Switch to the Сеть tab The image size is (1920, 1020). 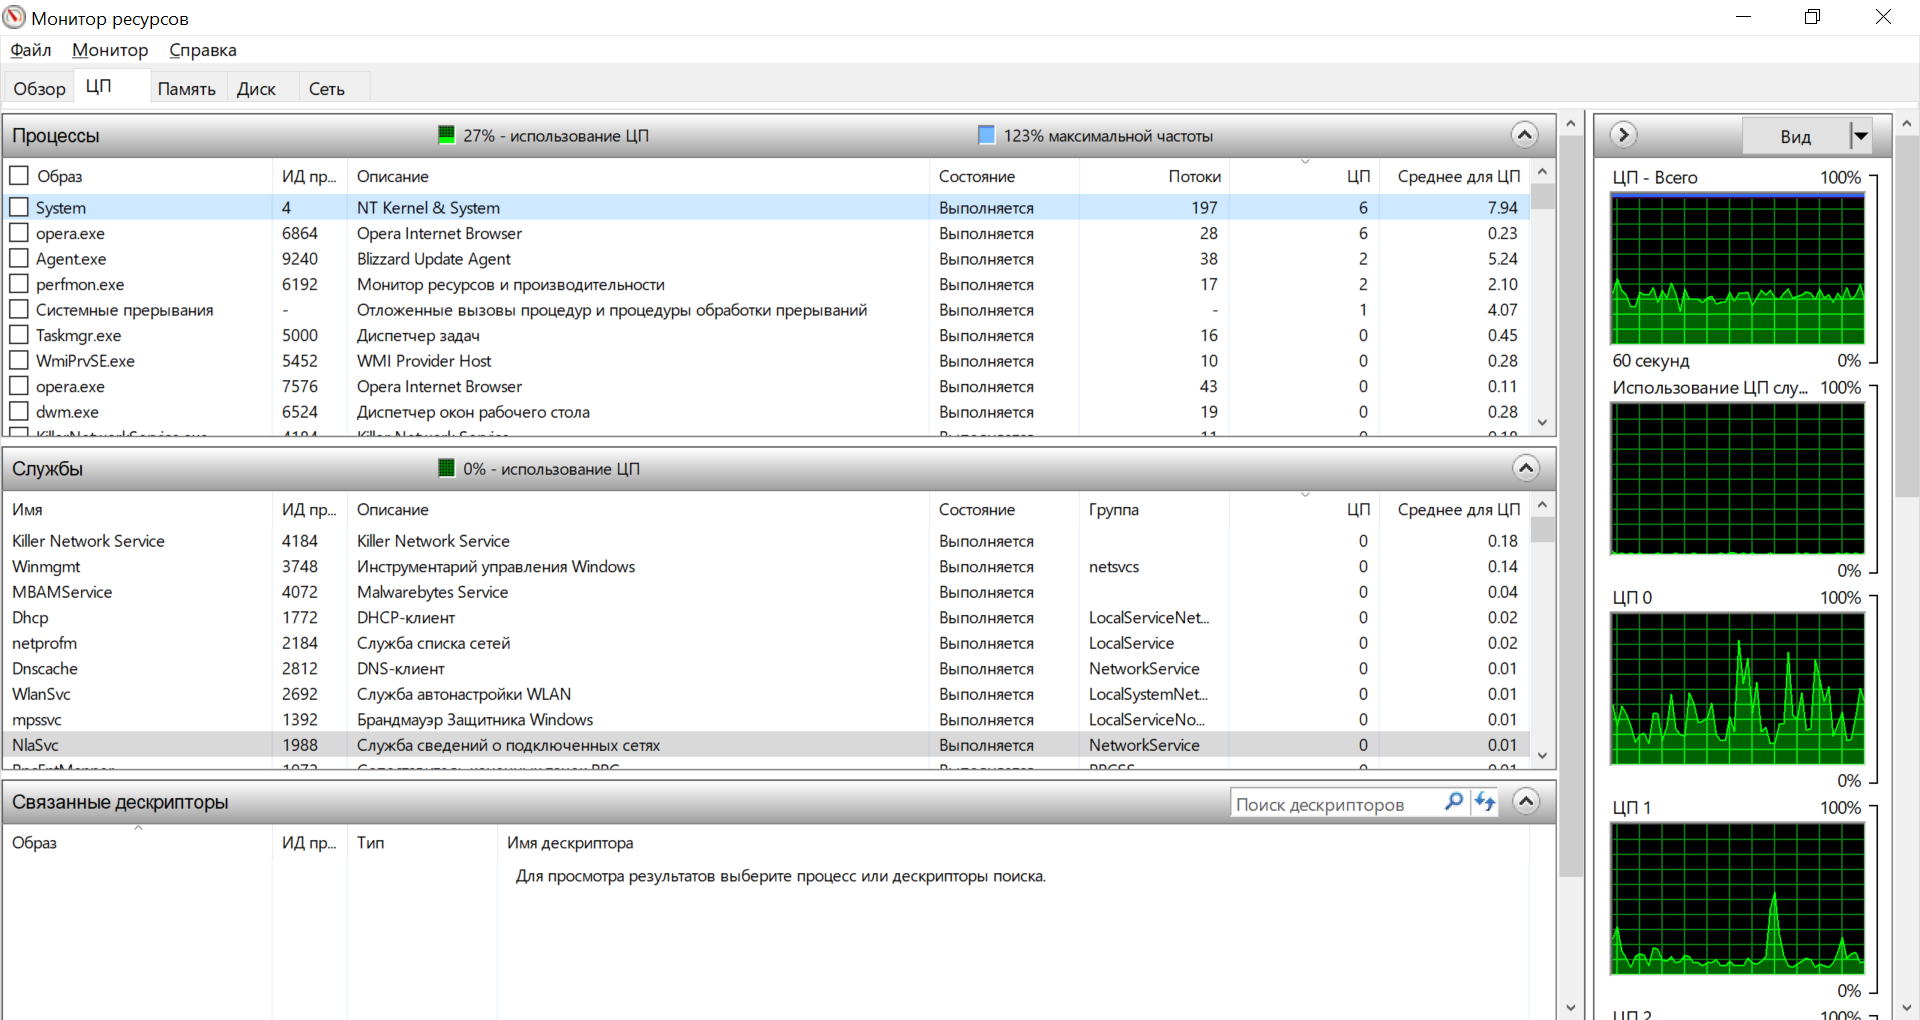[327, 89]
